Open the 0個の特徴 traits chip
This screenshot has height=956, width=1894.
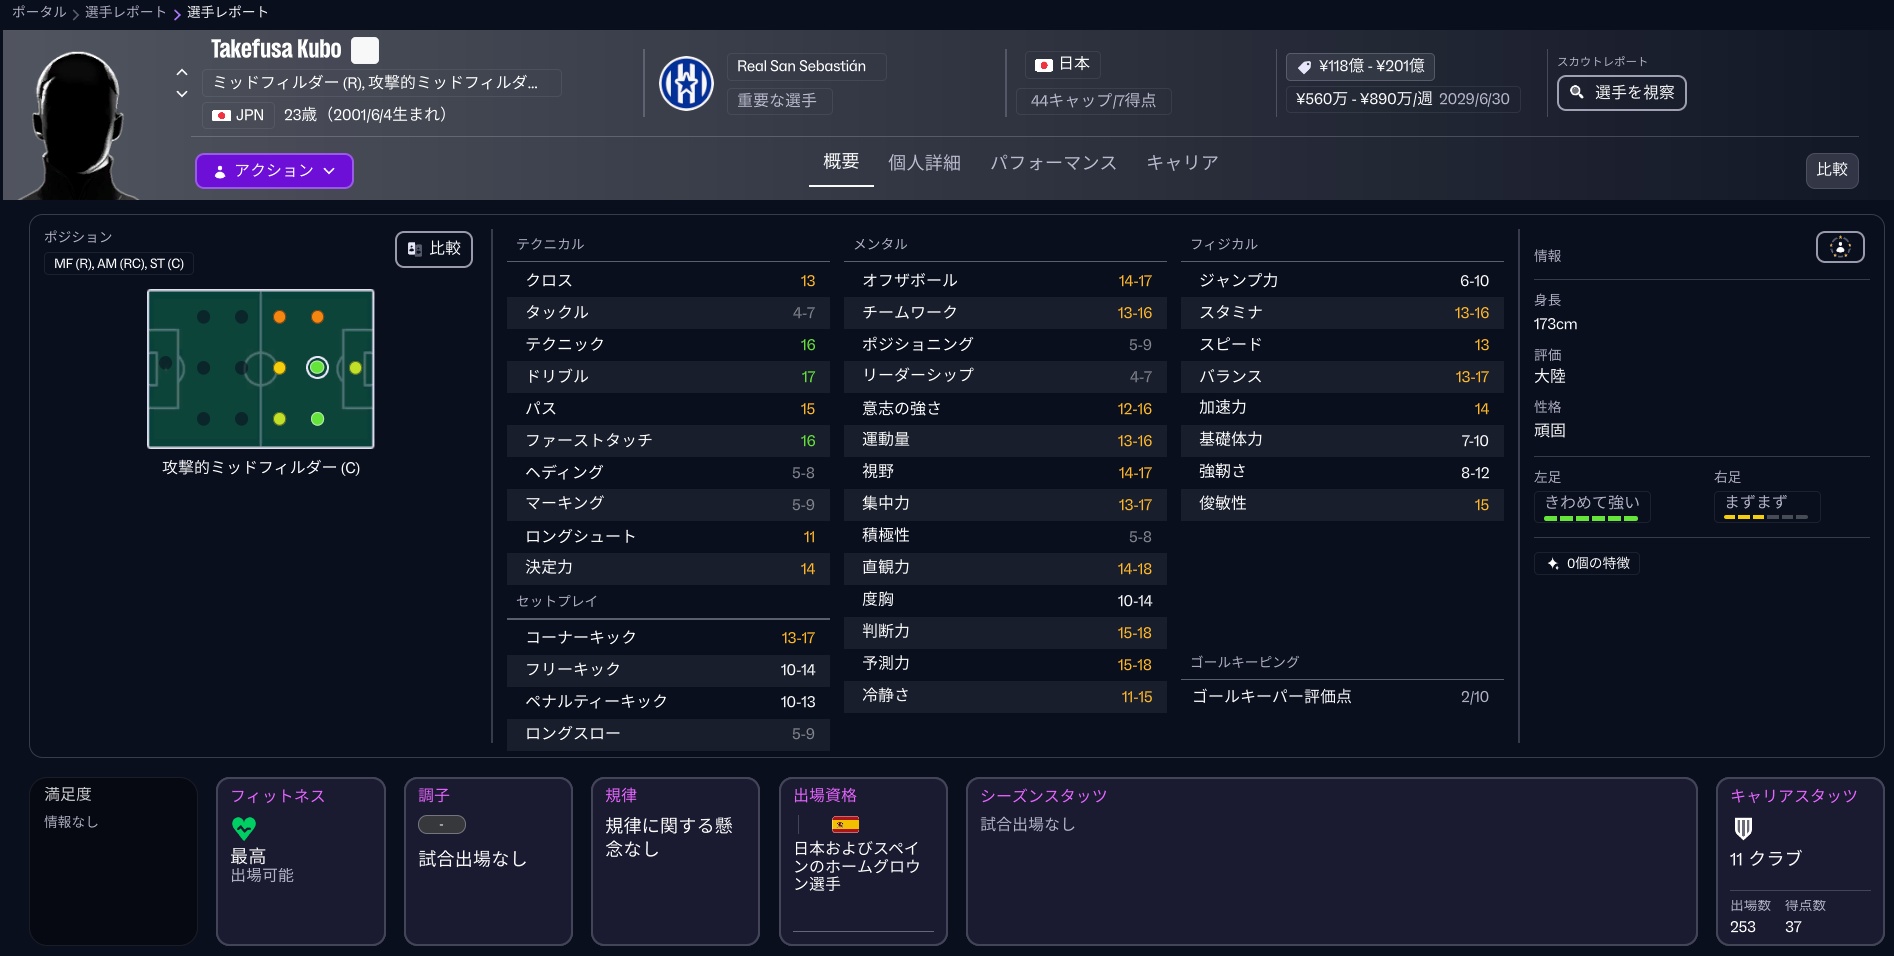(1587, 563)
